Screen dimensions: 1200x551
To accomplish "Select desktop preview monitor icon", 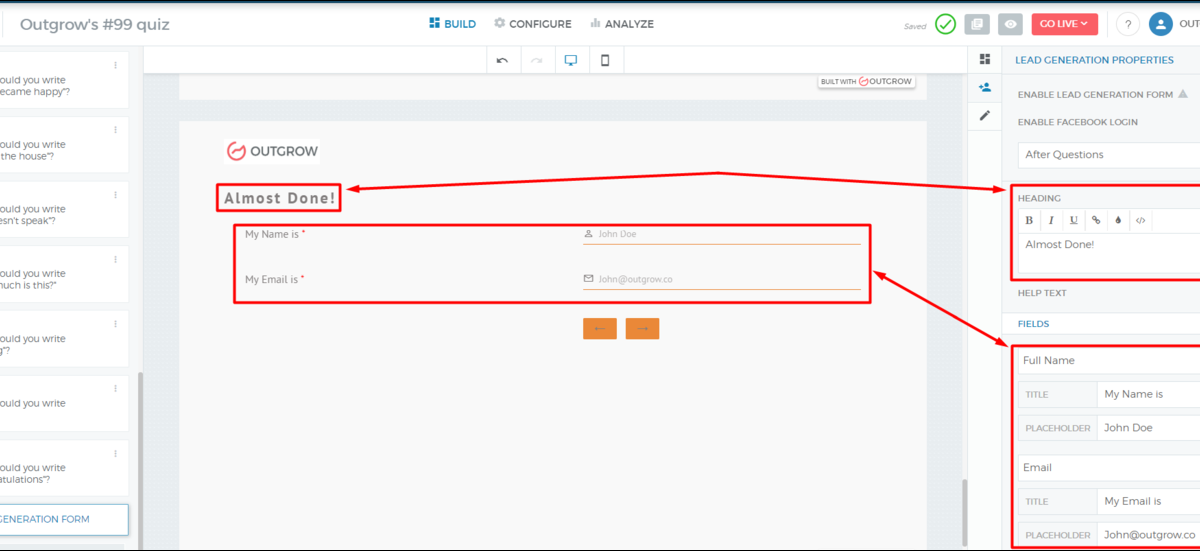I will tap(571, 61).
